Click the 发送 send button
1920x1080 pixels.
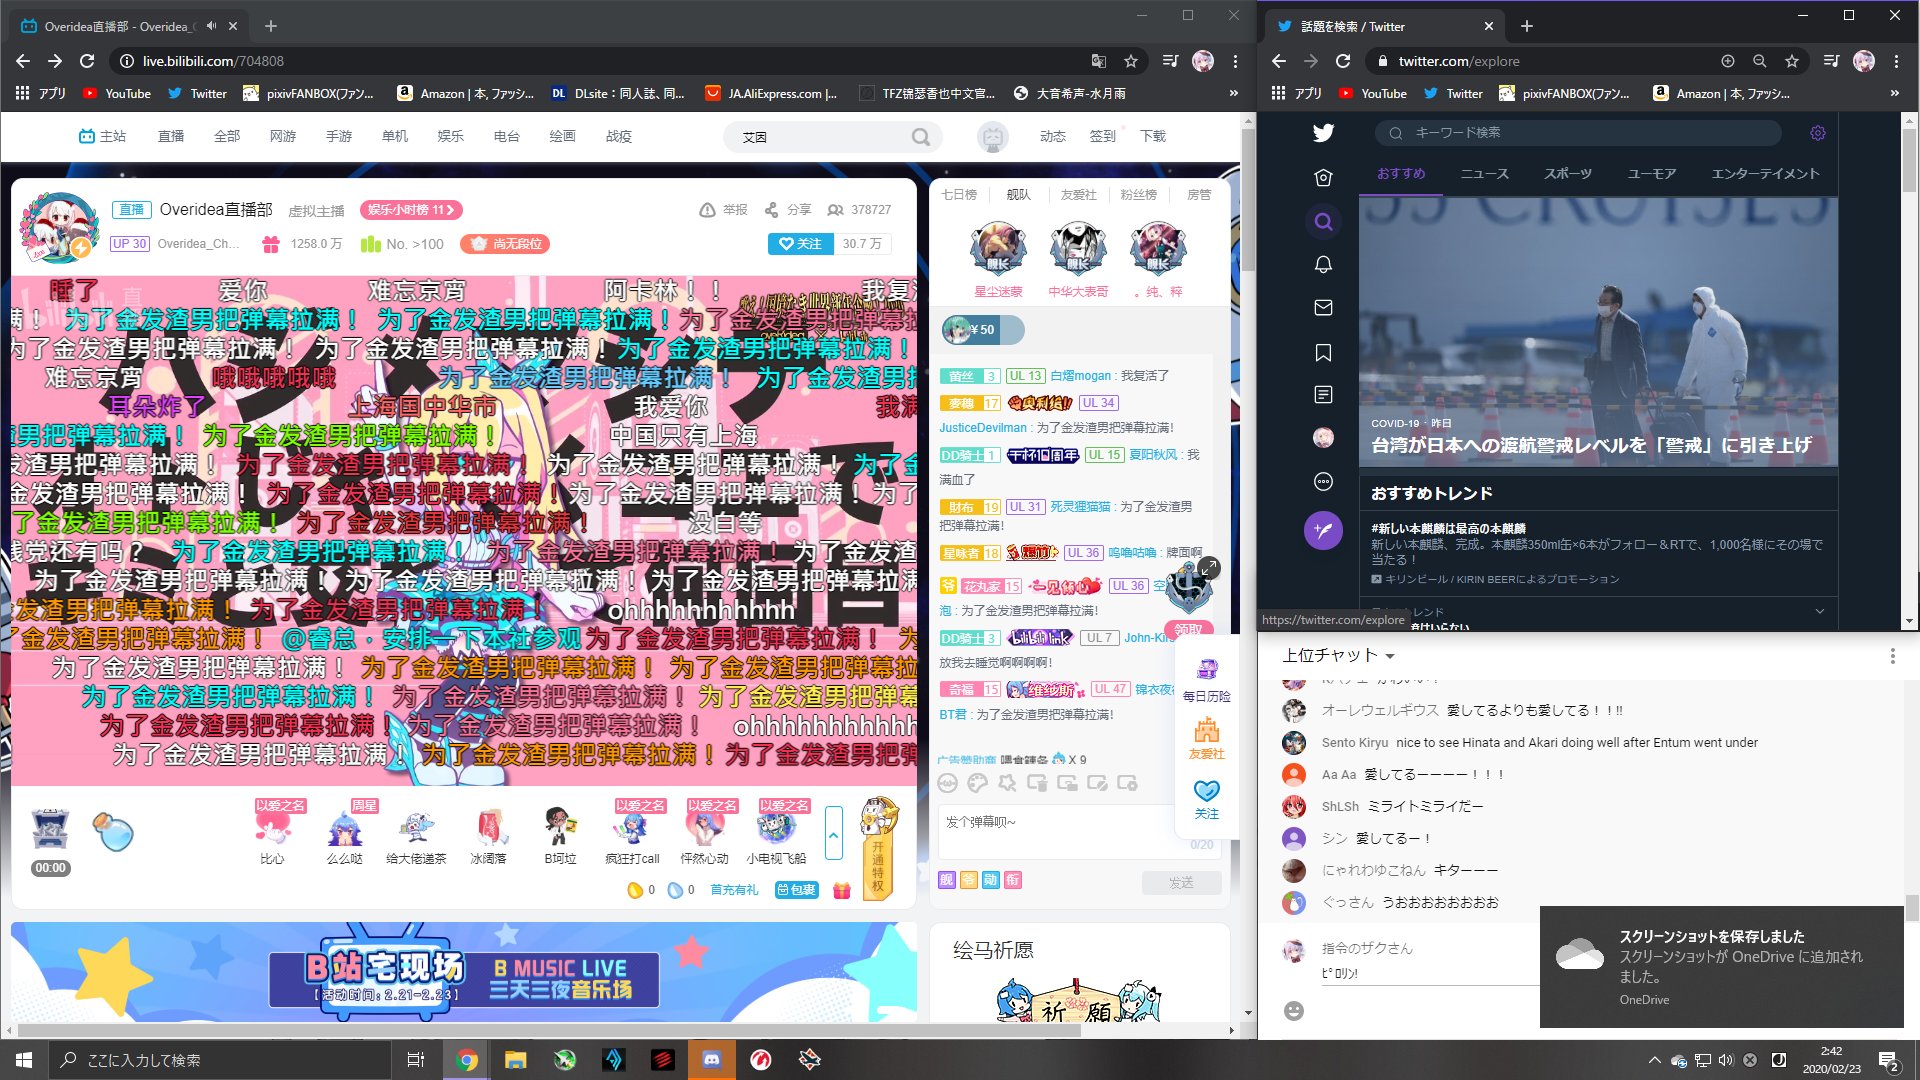coord(1181,882)
